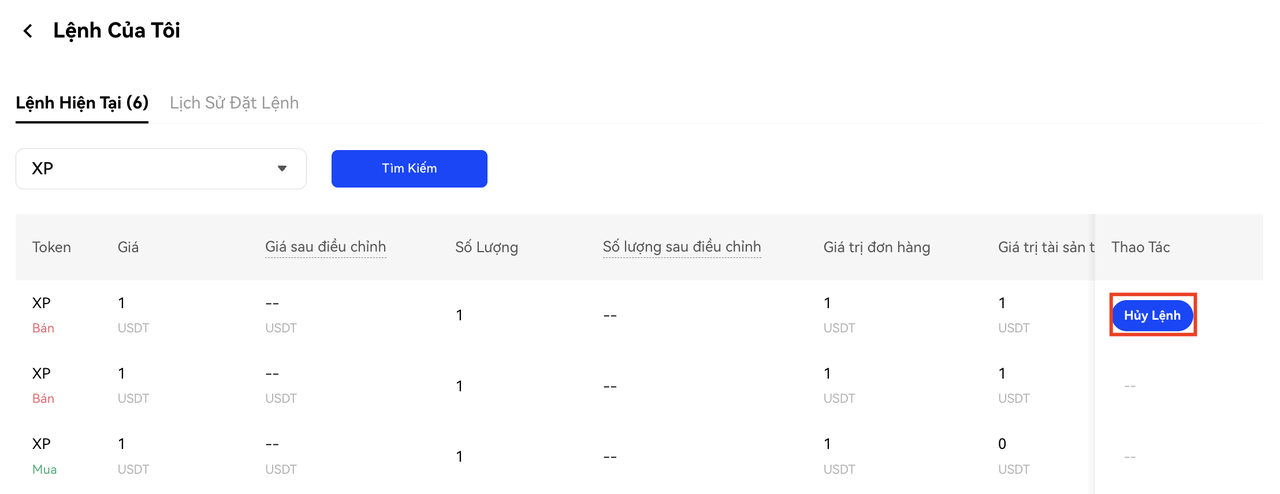The height and width of the screenshot is (494, 1280).
Task: Click the Giá sau điều chỉnh column header
Action: coord(325,247)
